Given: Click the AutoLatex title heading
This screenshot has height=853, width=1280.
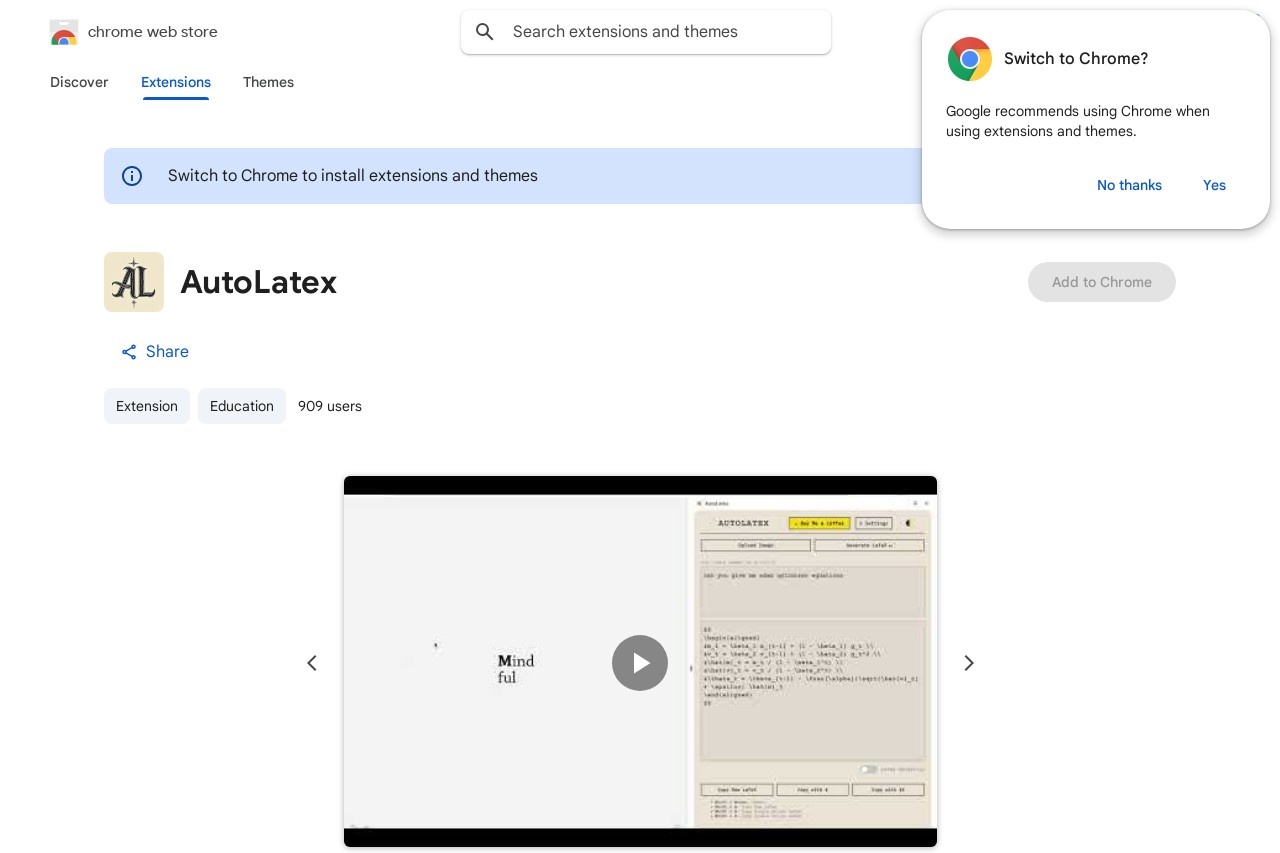Looking at the screenshot, I should pyautogui.click(x=259, y=282).
